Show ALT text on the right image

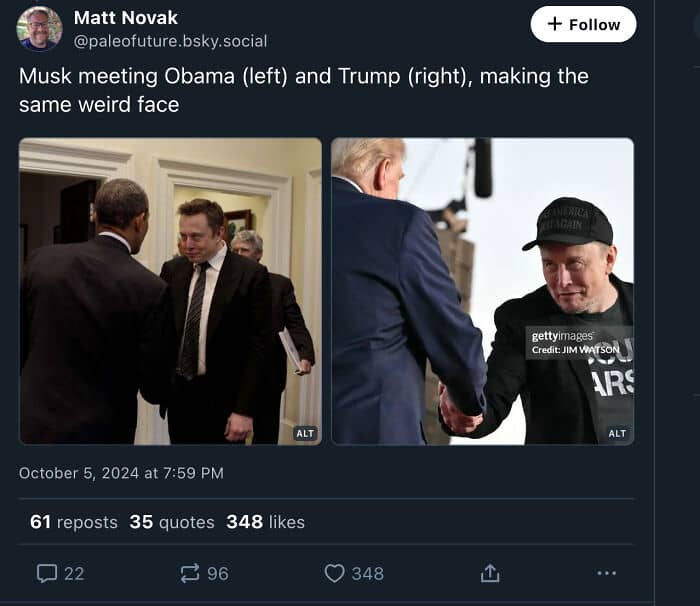617,433
